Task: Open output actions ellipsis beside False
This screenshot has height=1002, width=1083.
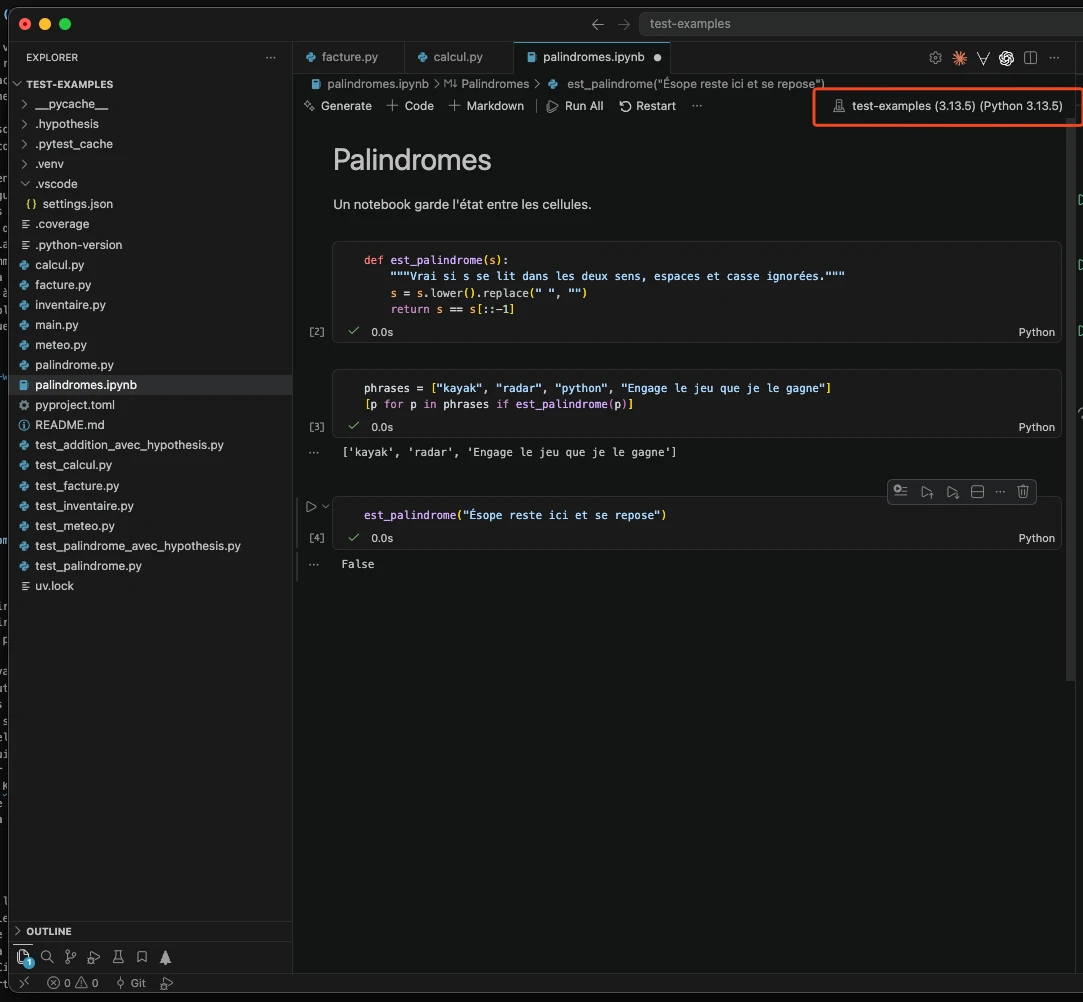Action: 314,564
